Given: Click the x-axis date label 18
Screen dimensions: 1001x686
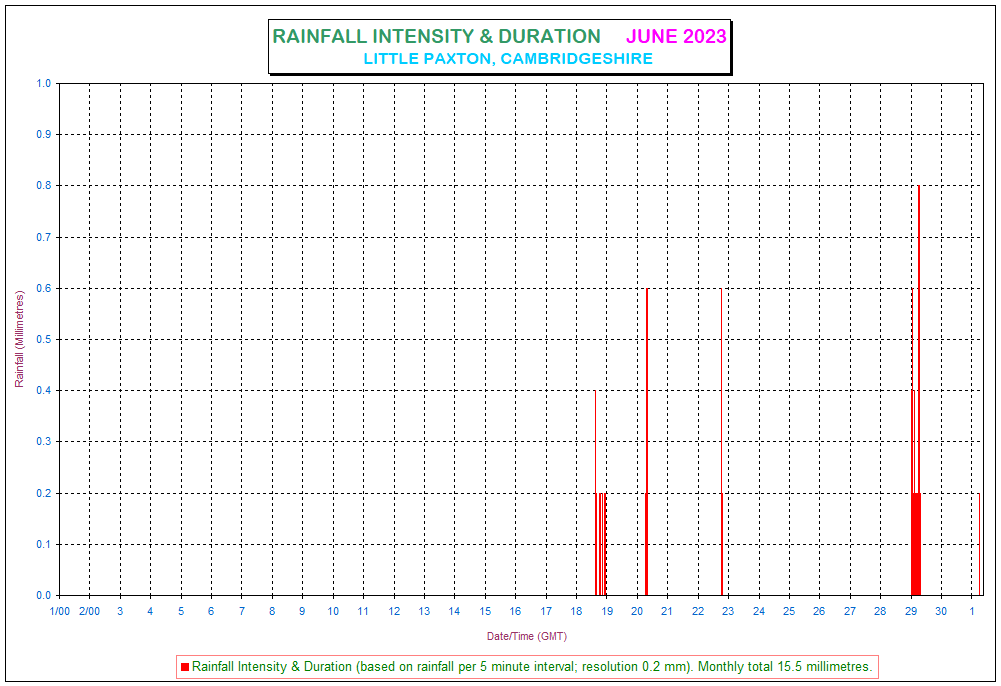Looking at the screenshot, I should 576,611.
